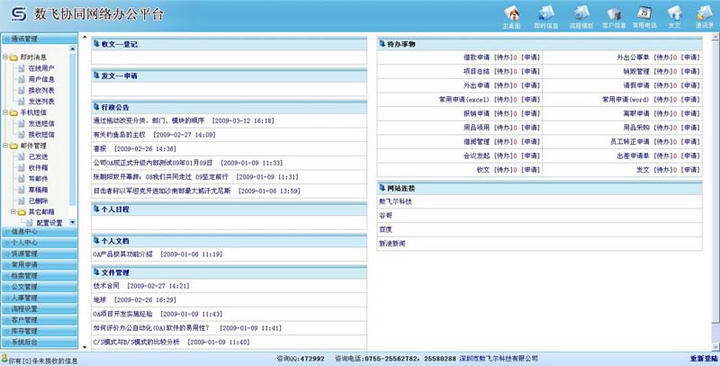This screenshot has height=366, width=720.
Task: Open the 人事管理 sidebar section
Action: pyautogui.click(x=39, y=298)
